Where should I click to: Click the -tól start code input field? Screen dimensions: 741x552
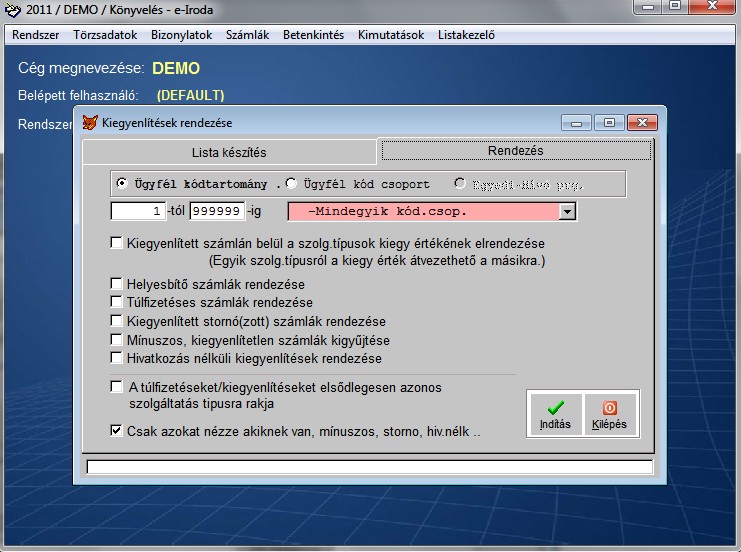[x=138, y=212]
